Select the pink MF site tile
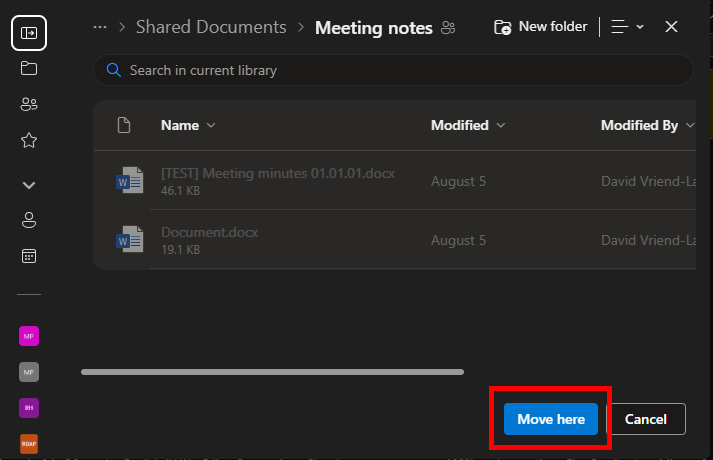 coord(28,336)
